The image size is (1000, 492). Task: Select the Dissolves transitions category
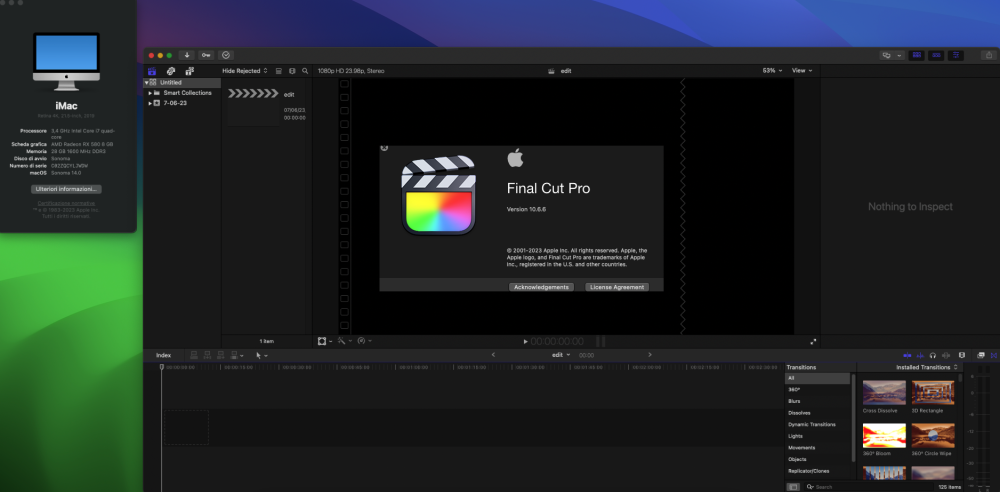coord(818,413)
